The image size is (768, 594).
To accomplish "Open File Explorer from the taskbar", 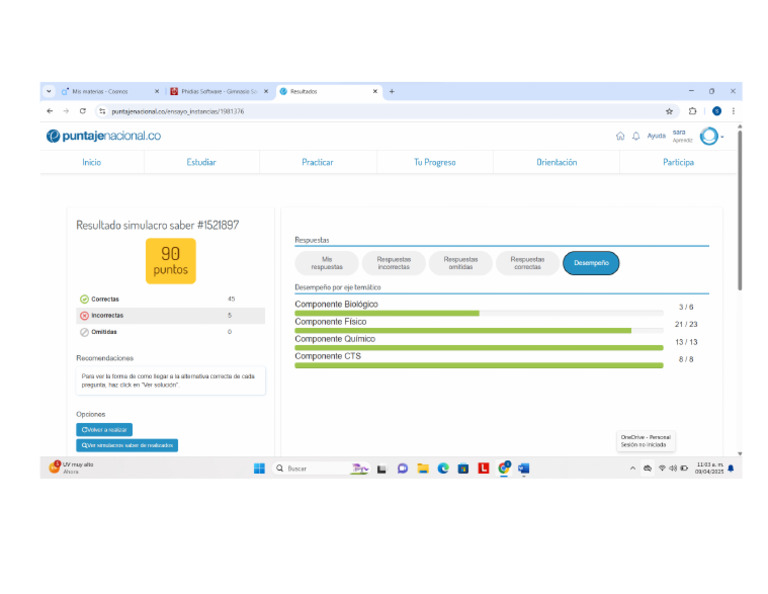I will pos(423,468).
